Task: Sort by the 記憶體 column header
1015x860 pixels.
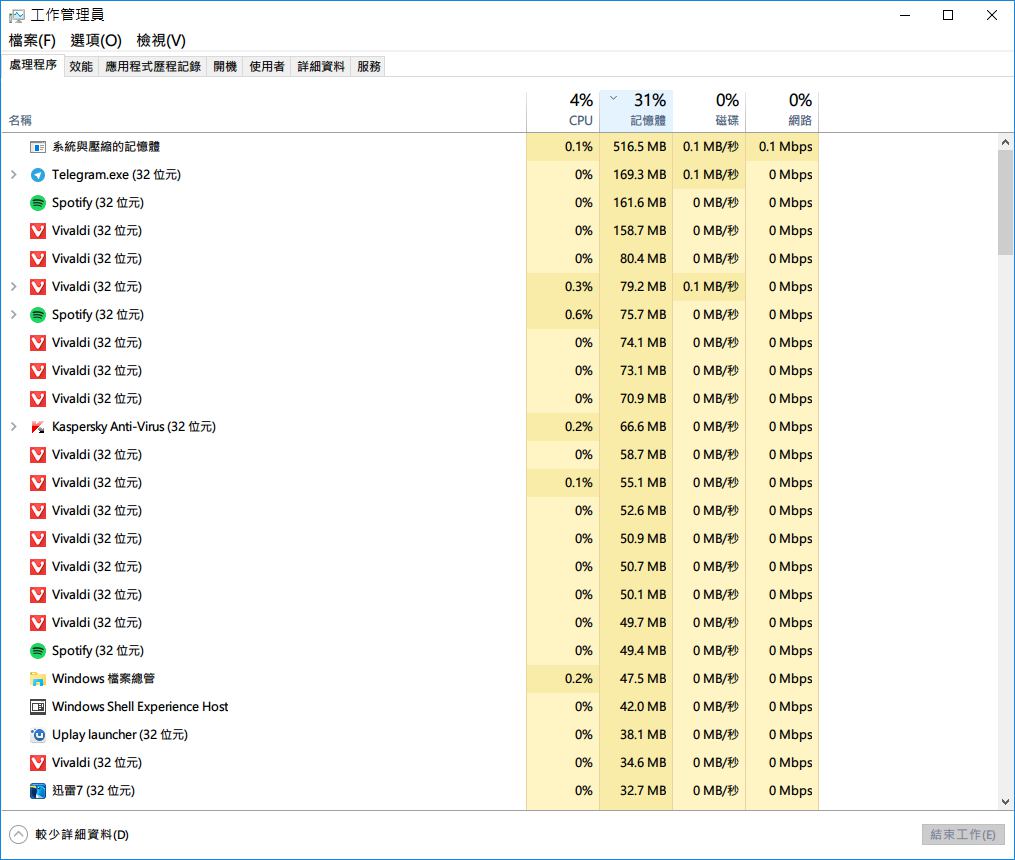Action: coord(636,111)
